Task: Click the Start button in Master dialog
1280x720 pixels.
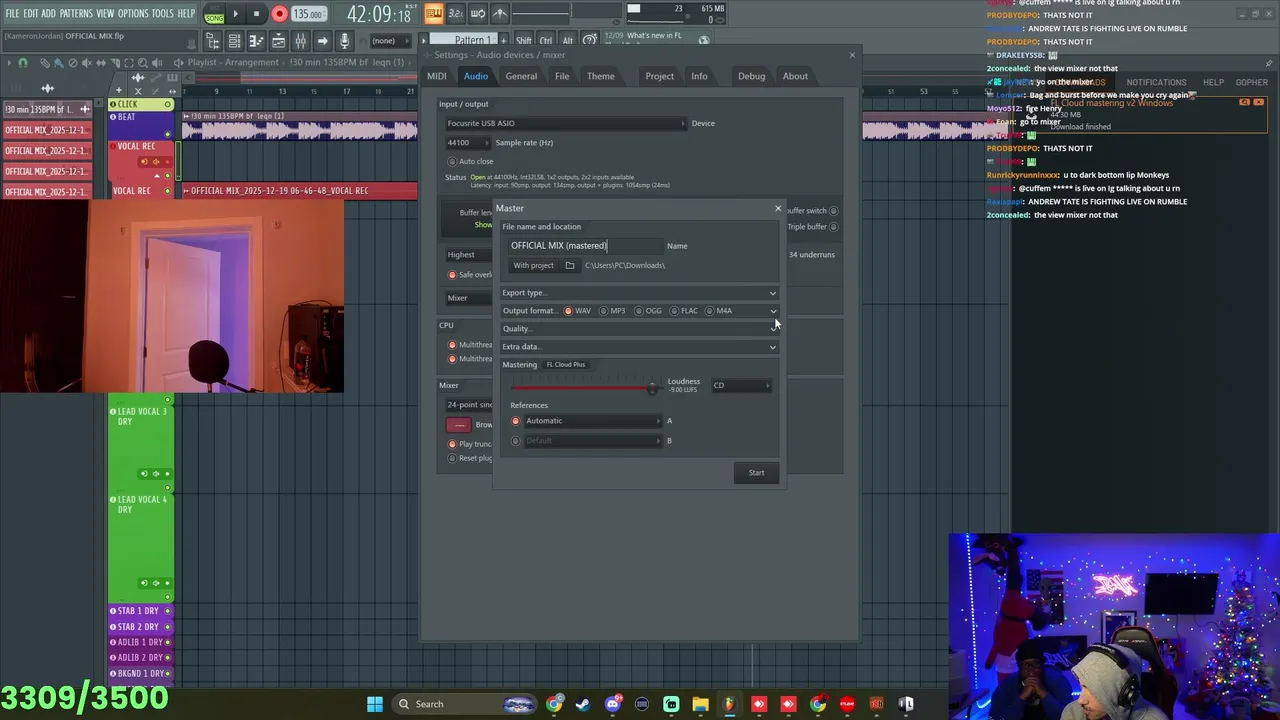Action: [756, 473]
